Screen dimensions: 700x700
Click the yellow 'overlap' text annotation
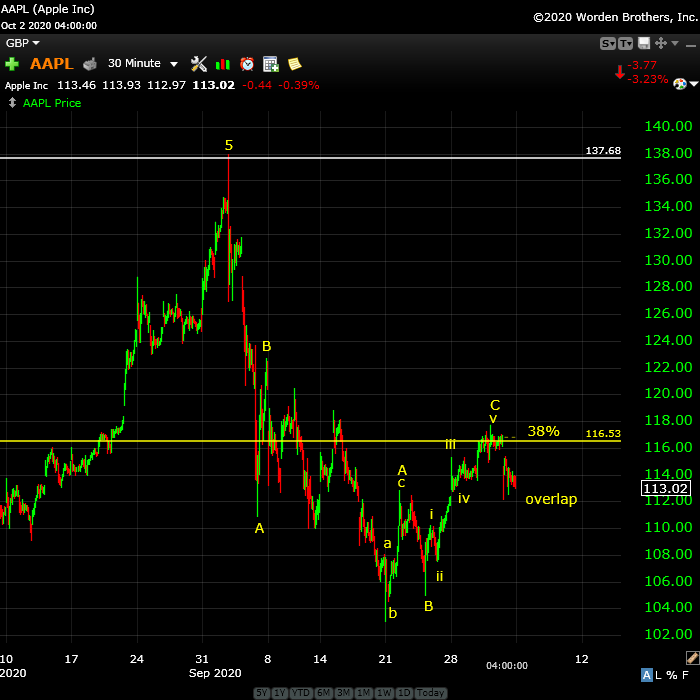pos(551,499)
